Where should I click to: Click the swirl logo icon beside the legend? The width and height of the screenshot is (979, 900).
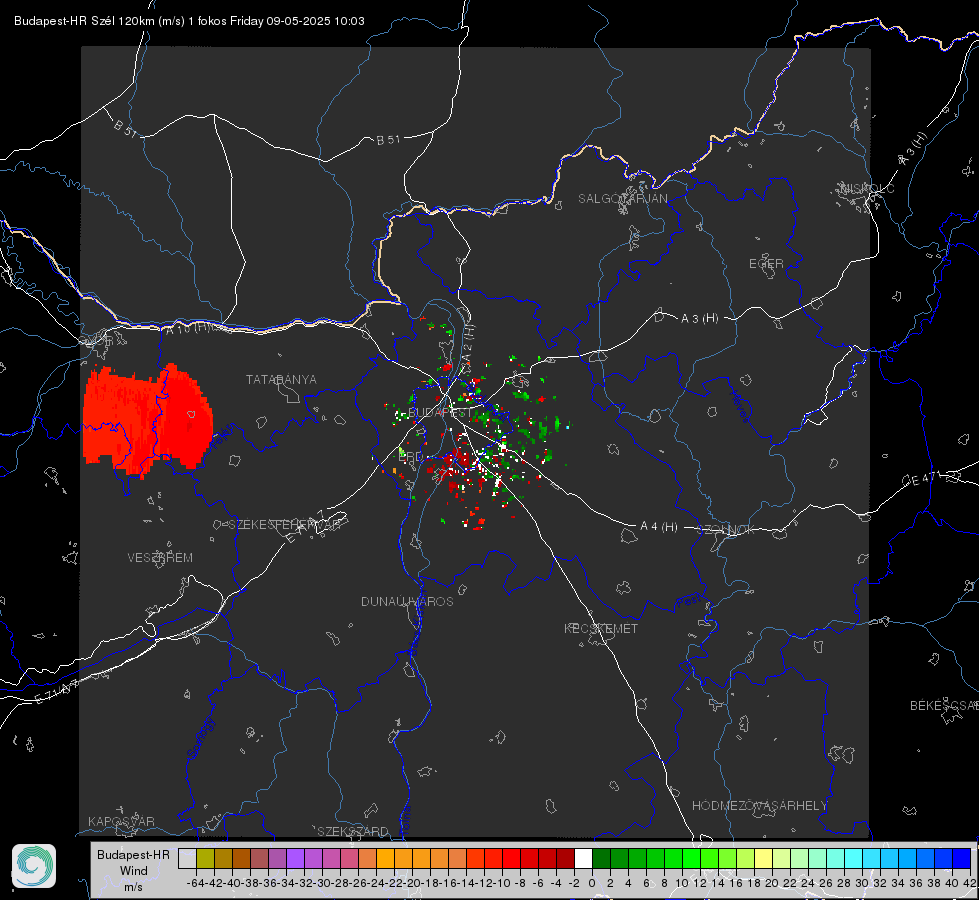point(34,866)
